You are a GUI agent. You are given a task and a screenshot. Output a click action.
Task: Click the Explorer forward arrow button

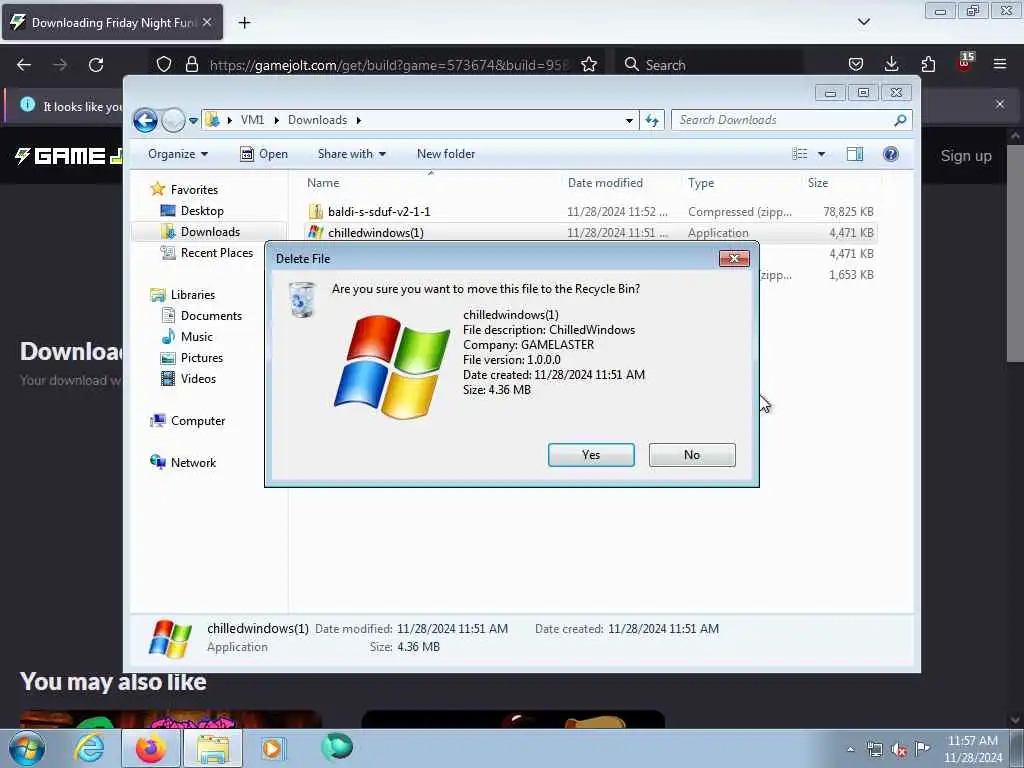pos(173,120)
